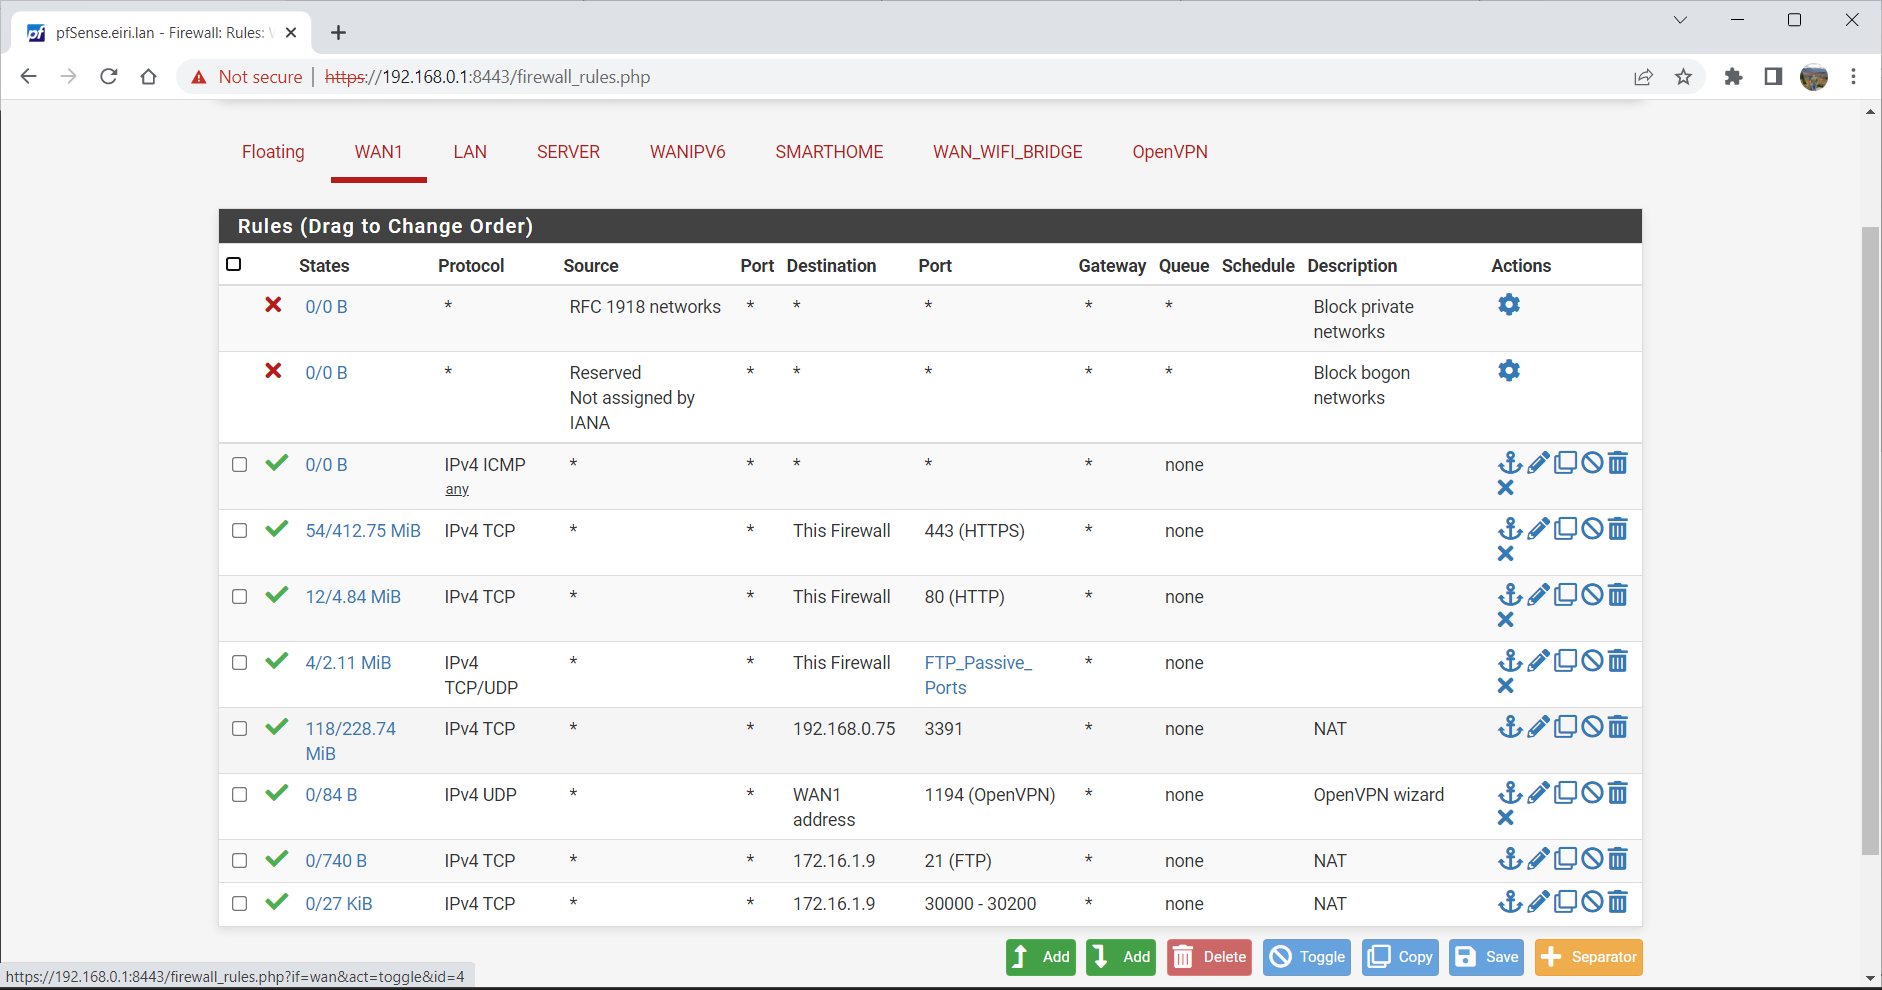Disable the 443 (HTTPS) rule

(x=1592, y=528)
